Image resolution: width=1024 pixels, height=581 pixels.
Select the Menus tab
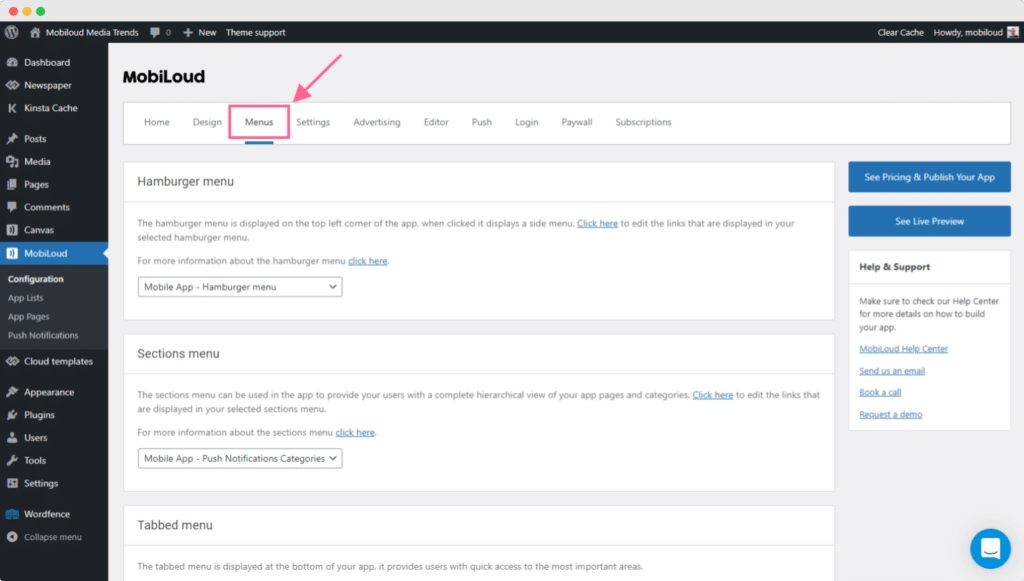pyautogui.click(x=259, y=122)
